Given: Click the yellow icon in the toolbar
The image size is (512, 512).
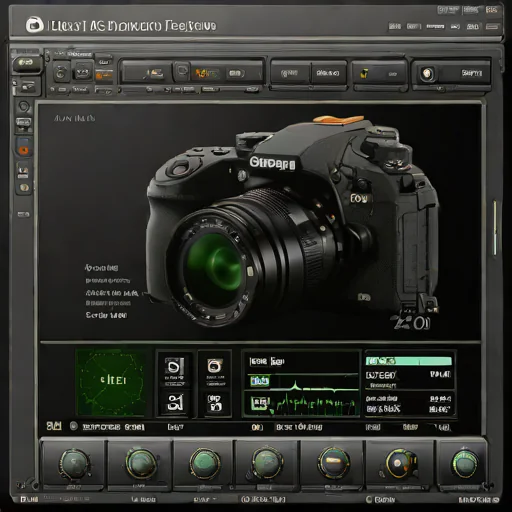Looking at the screenshot, I should (x=364, y=73).
